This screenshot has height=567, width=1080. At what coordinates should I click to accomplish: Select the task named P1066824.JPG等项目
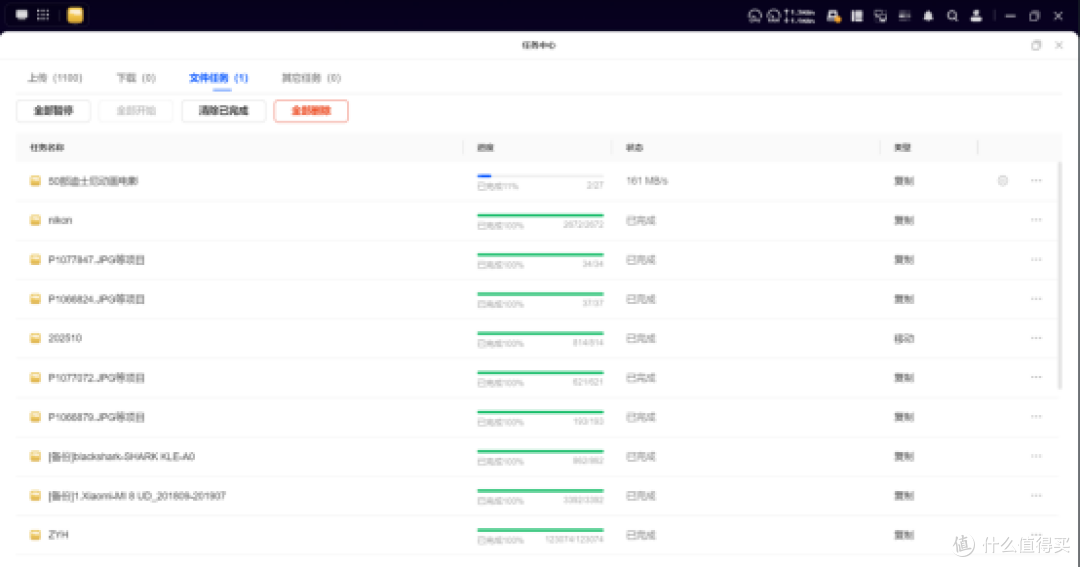pos(96,299)
